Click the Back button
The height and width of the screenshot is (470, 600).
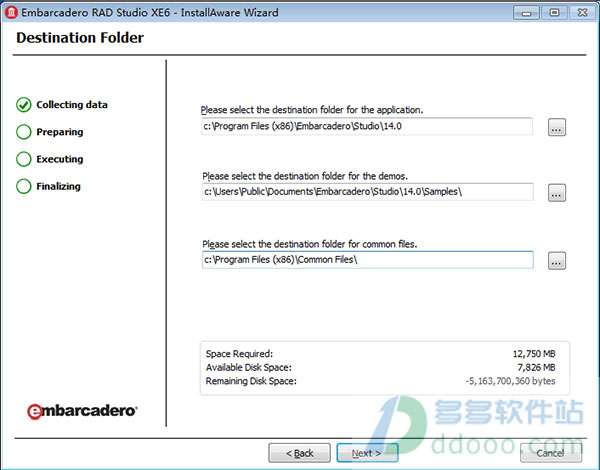(300, 453)
